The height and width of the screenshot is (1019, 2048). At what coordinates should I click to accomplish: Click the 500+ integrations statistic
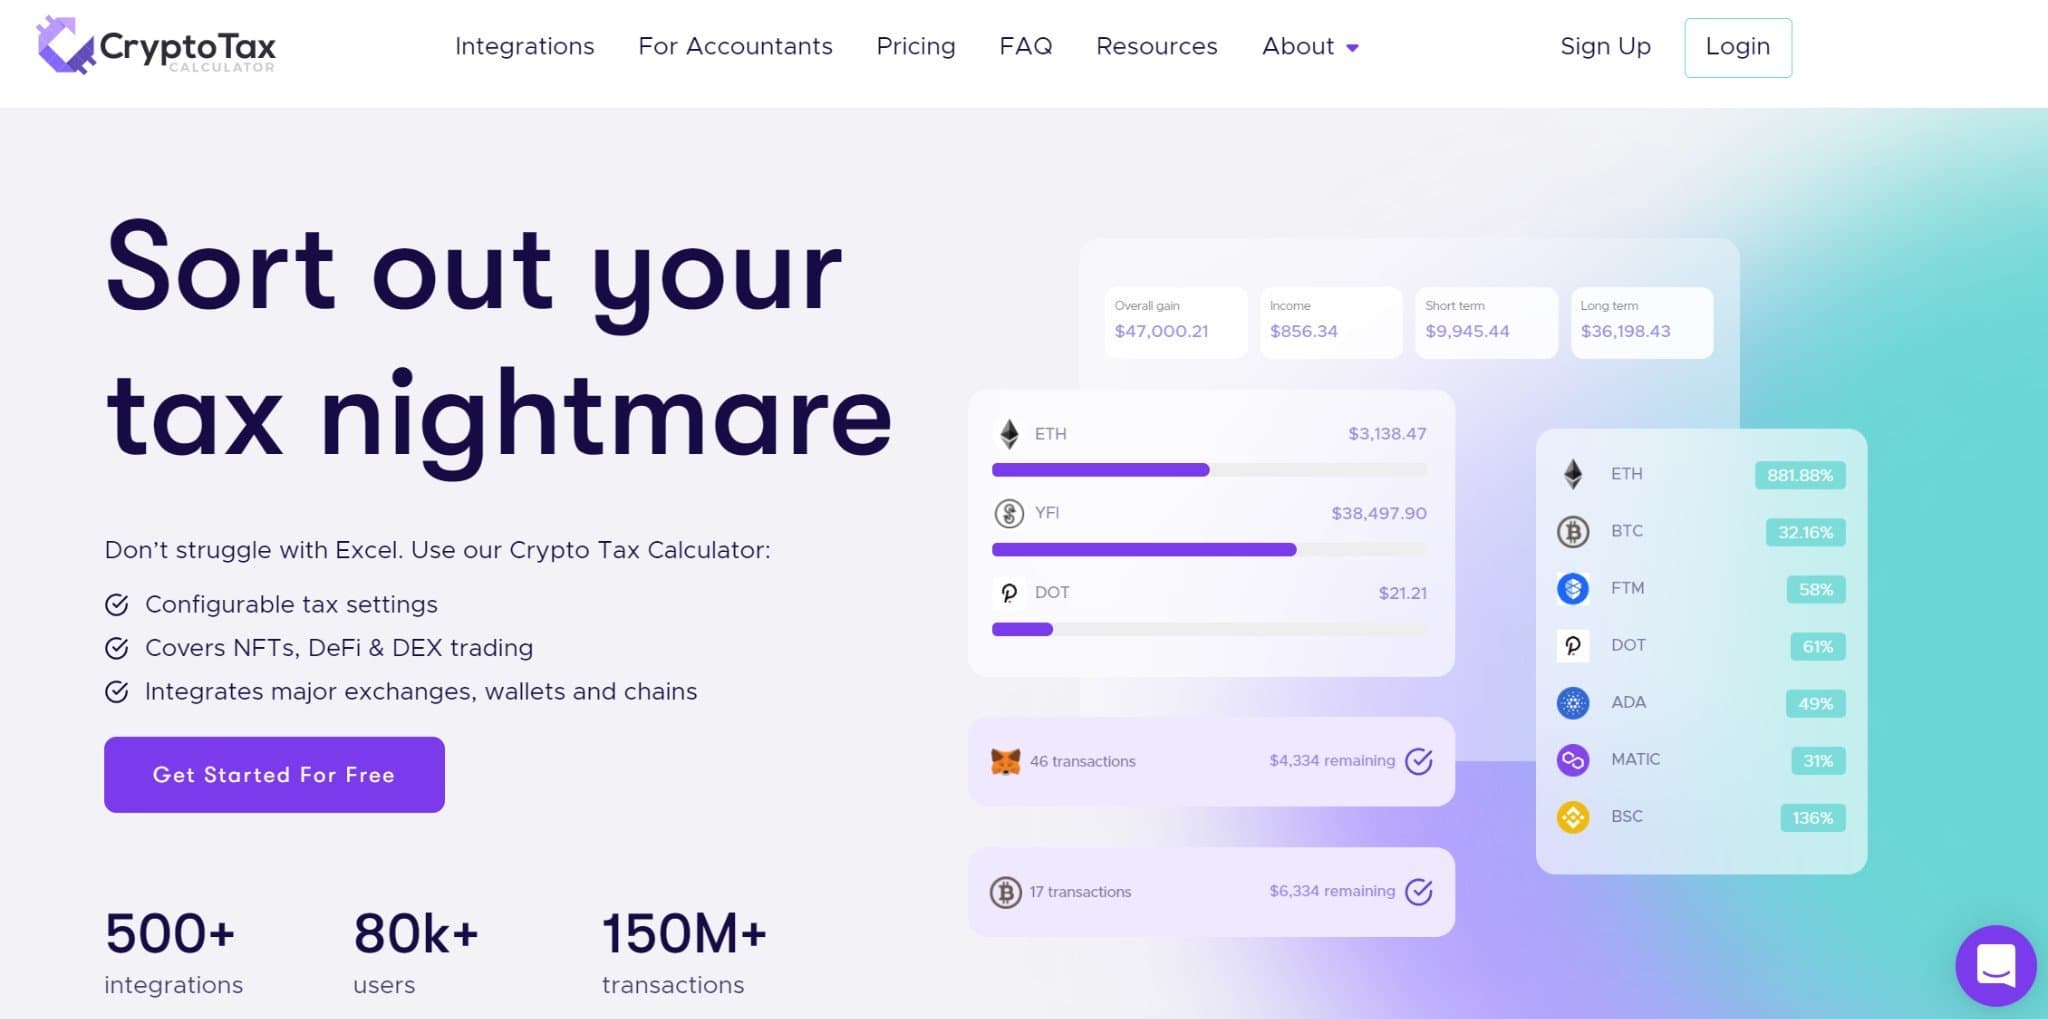(174, 952)
